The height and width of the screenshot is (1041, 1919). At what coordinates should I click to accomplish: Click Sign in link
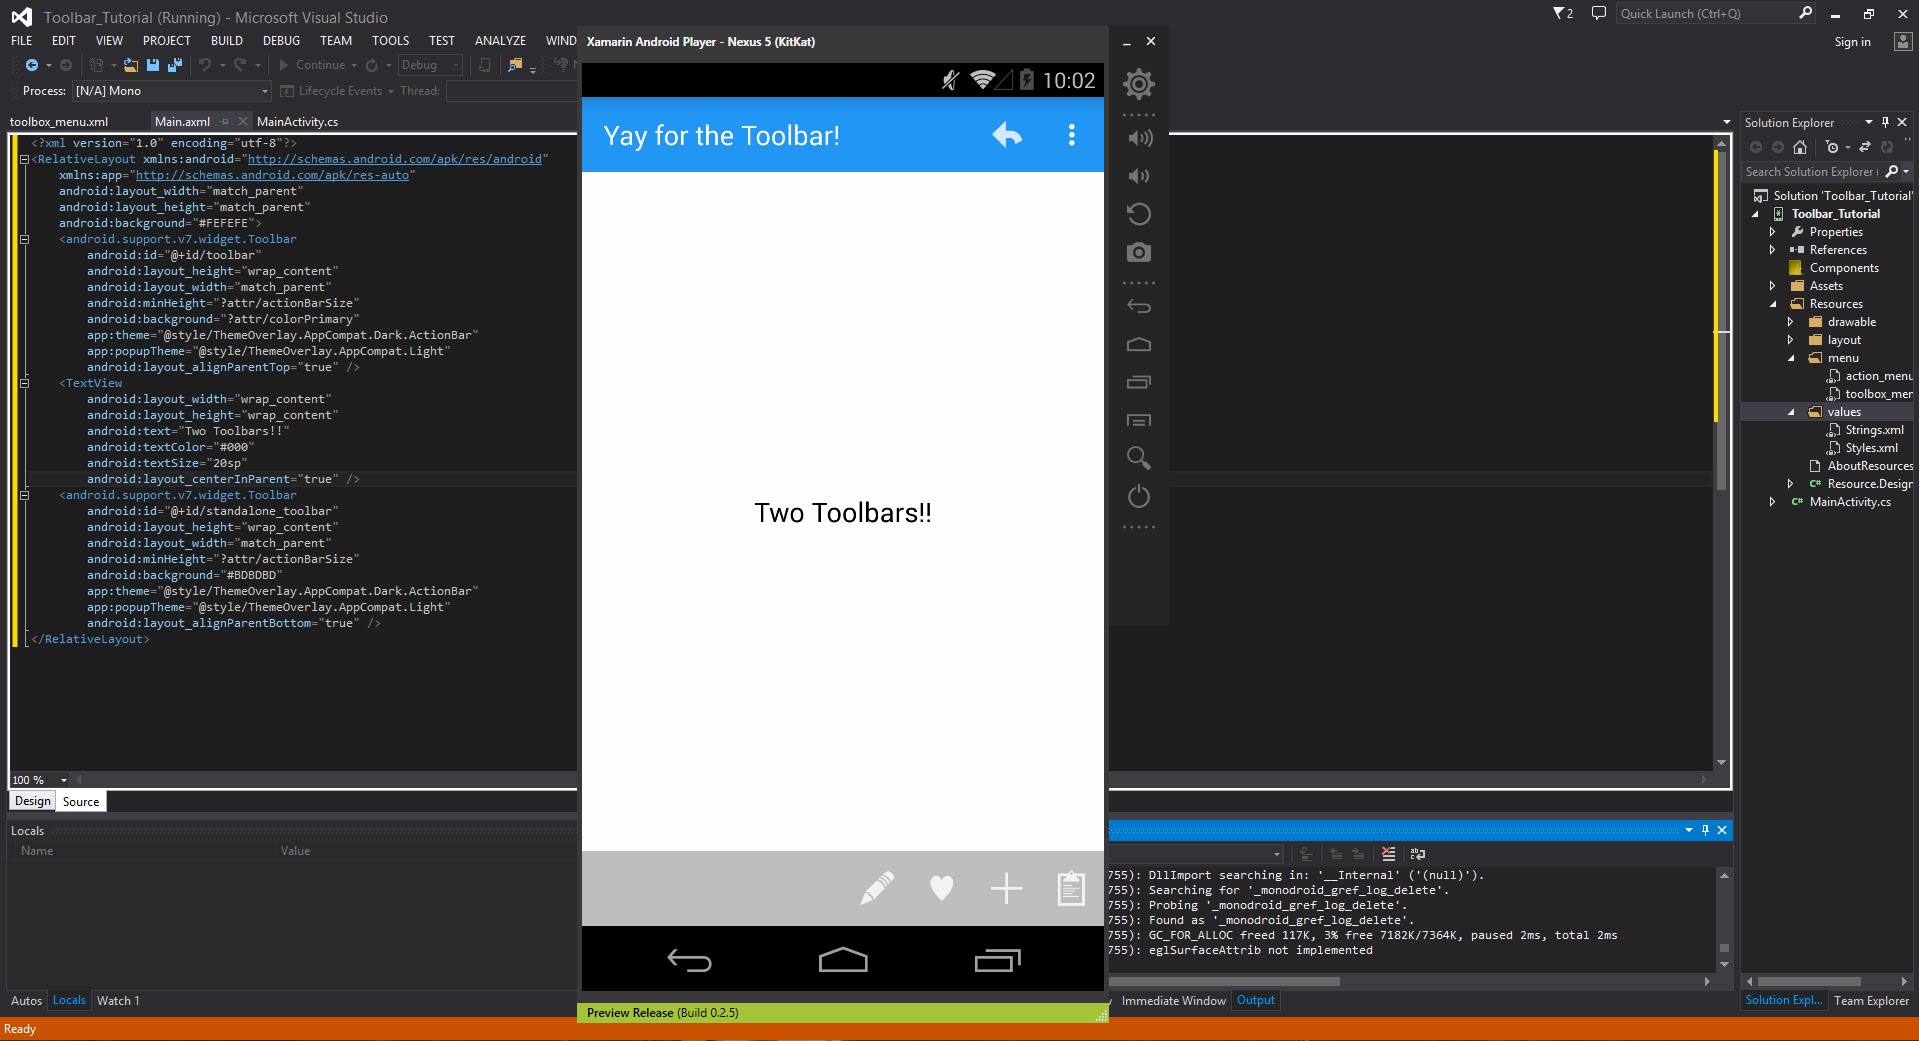[1852, 42]
